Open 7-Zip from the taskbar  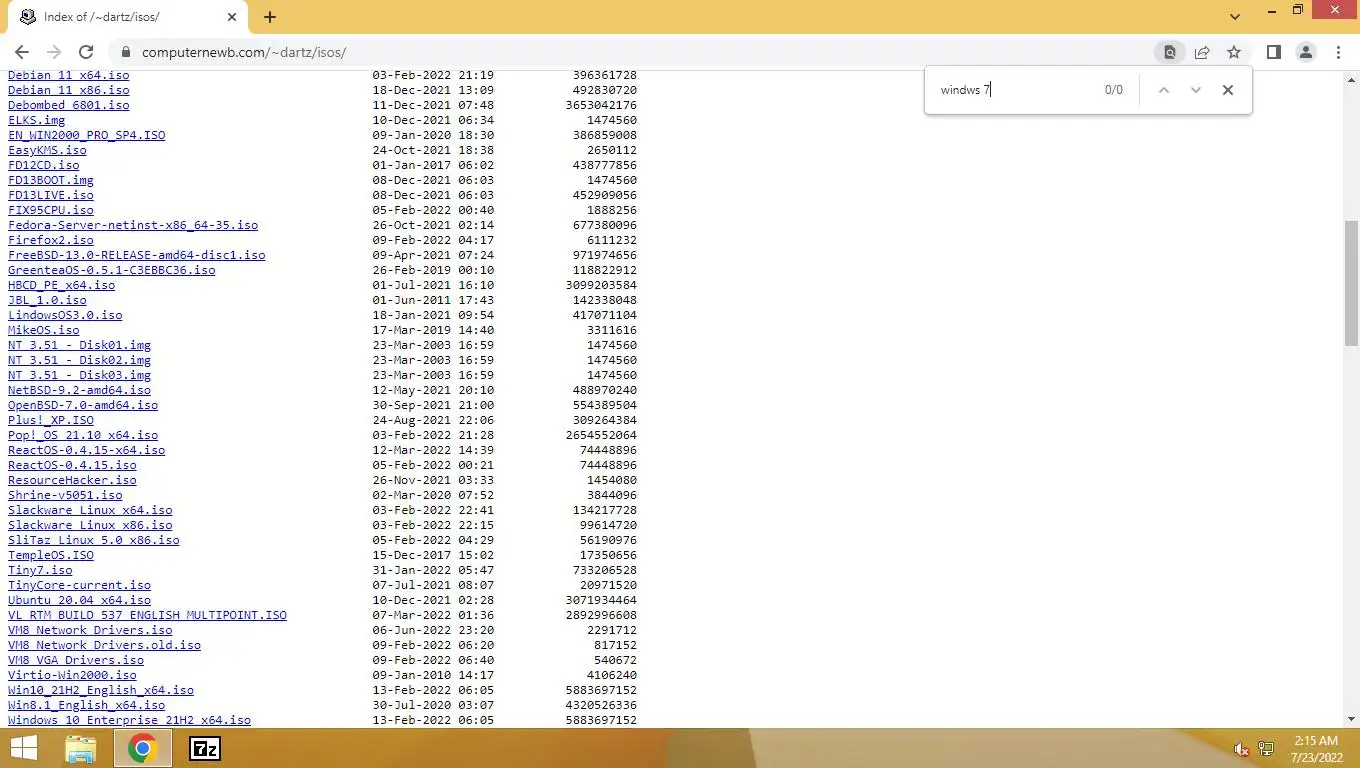(x=205, y=748)
